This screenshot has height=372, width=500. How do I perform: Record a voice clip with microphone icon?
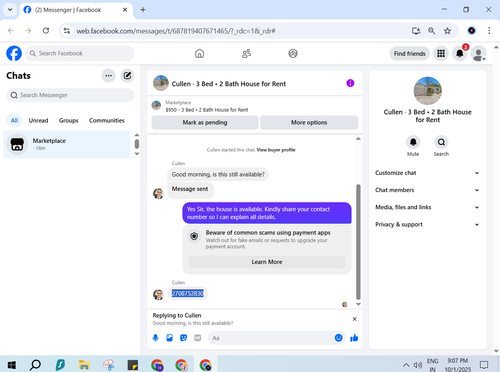[155, 338]
